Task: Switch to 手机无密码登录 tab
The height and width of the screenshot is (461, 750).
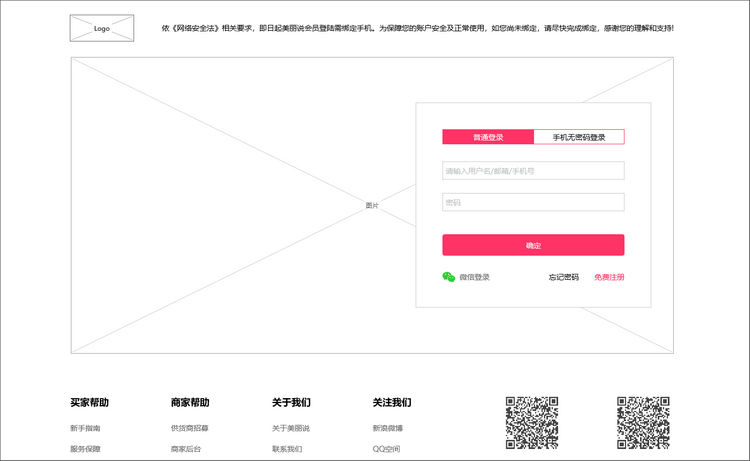Action: tap(579, 137)
